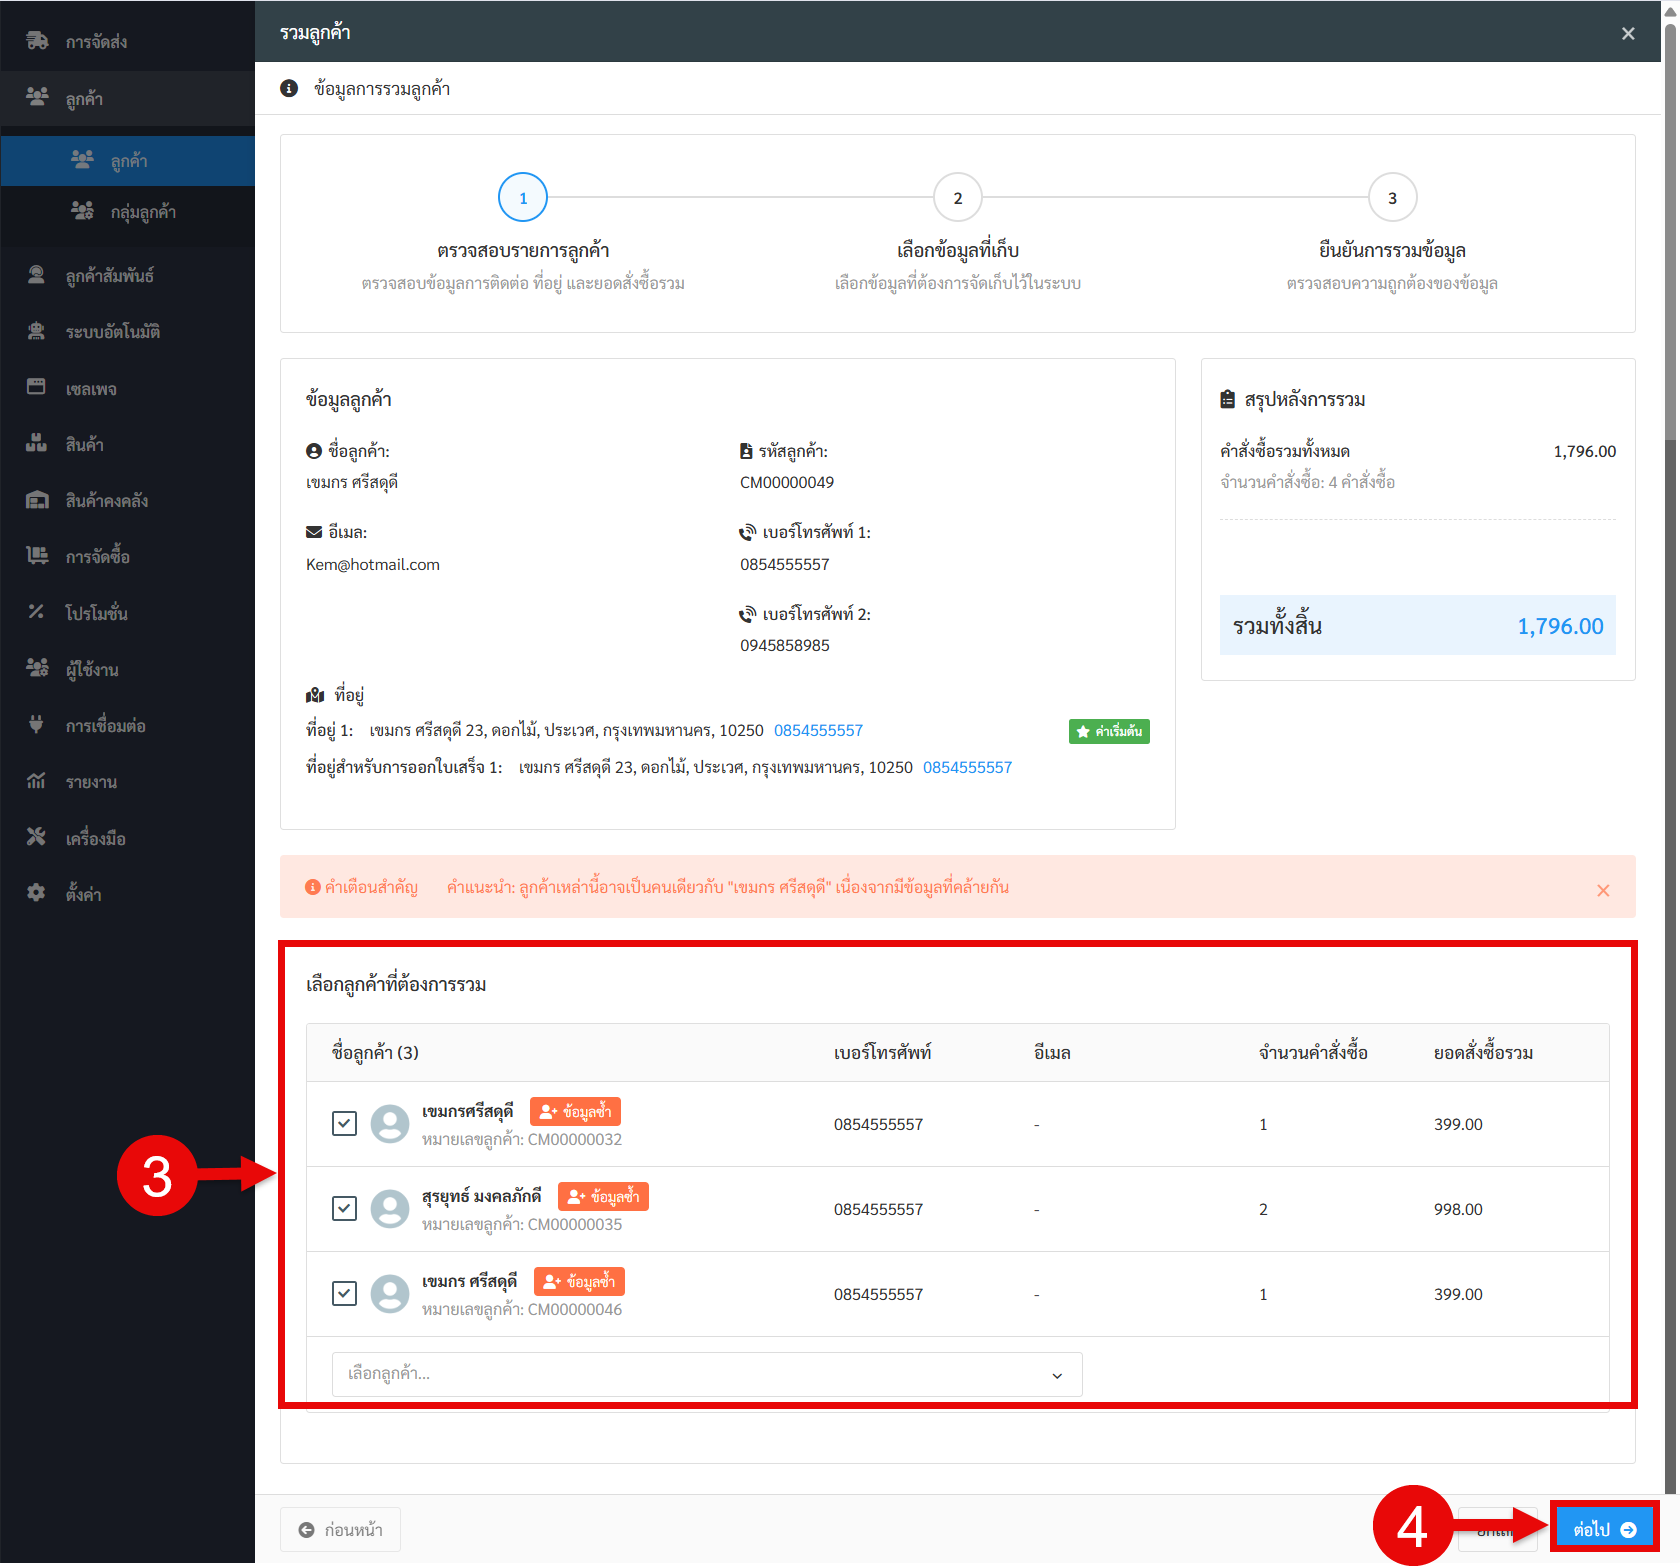The width and height of the screenshot is (1680, 1568).
Task: Toggle checkbox for customer CM00000046
Action: coord(344,1293)
